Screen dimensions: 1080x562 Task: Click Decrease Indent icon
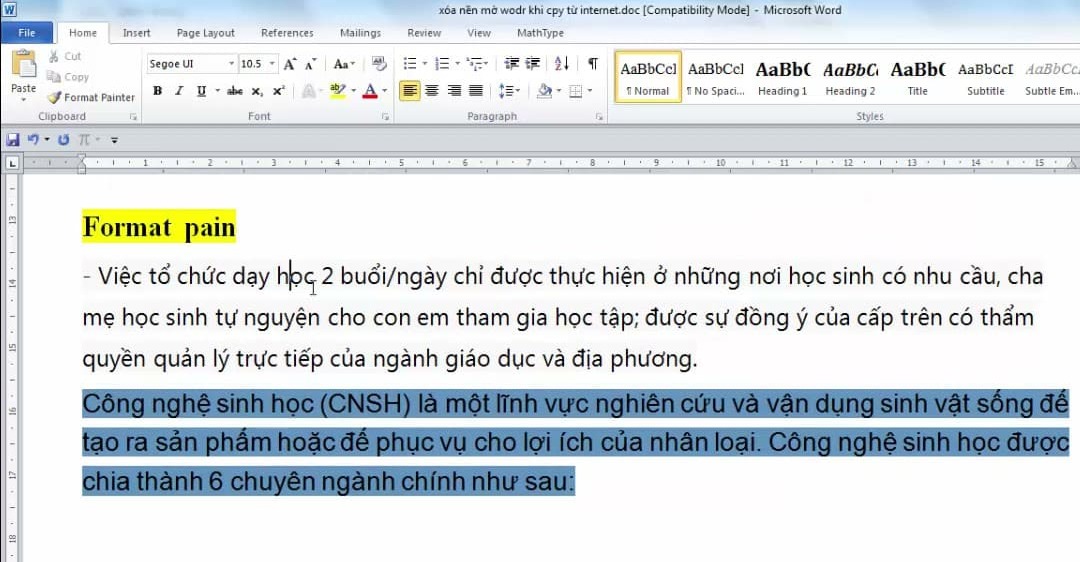pyautogui.click(x=511, y=64)
